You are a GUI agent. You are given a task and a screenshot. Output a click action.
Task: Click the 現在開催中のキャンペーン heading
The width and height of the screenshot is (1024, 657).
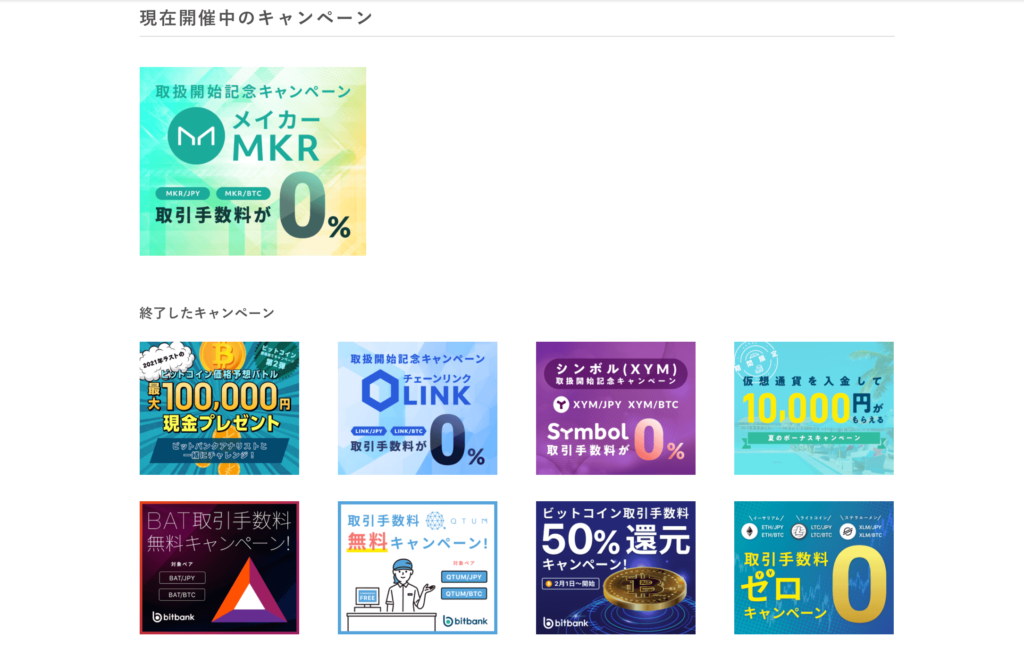(256, 18)
